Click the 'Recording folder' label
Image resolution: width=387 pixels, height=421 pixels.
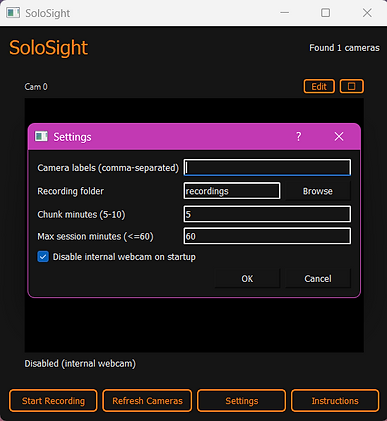coord(71,191)
